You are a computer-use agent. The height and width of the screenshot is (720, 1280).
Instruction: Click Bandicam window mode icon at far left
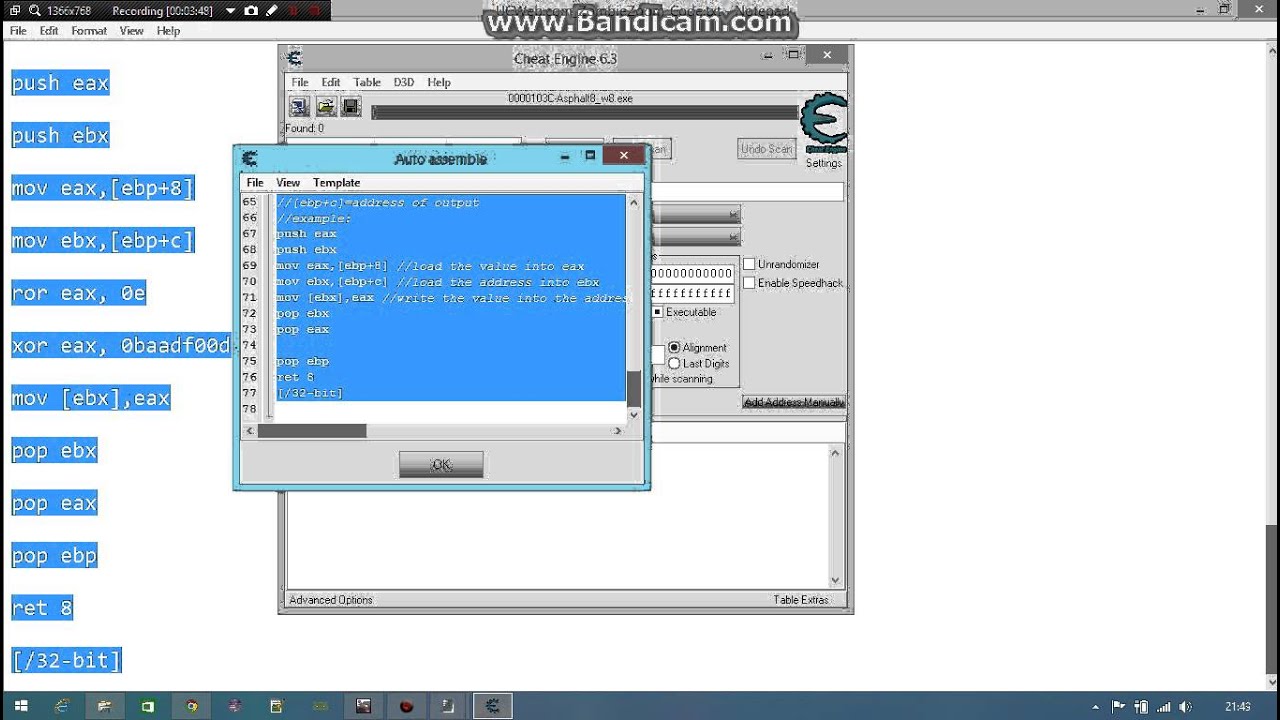[x=15, y=10]
